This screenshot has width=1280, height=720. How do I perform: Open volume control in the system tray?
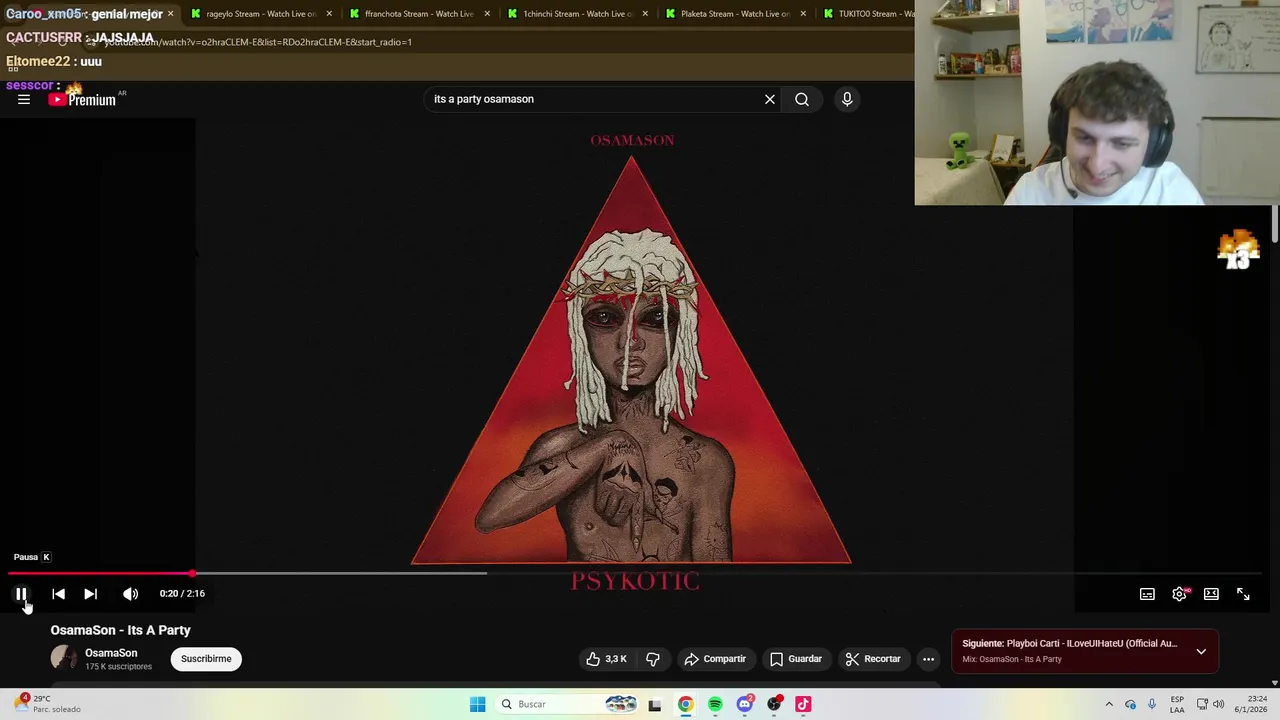pyautogui.click(x=1218, y=704)
